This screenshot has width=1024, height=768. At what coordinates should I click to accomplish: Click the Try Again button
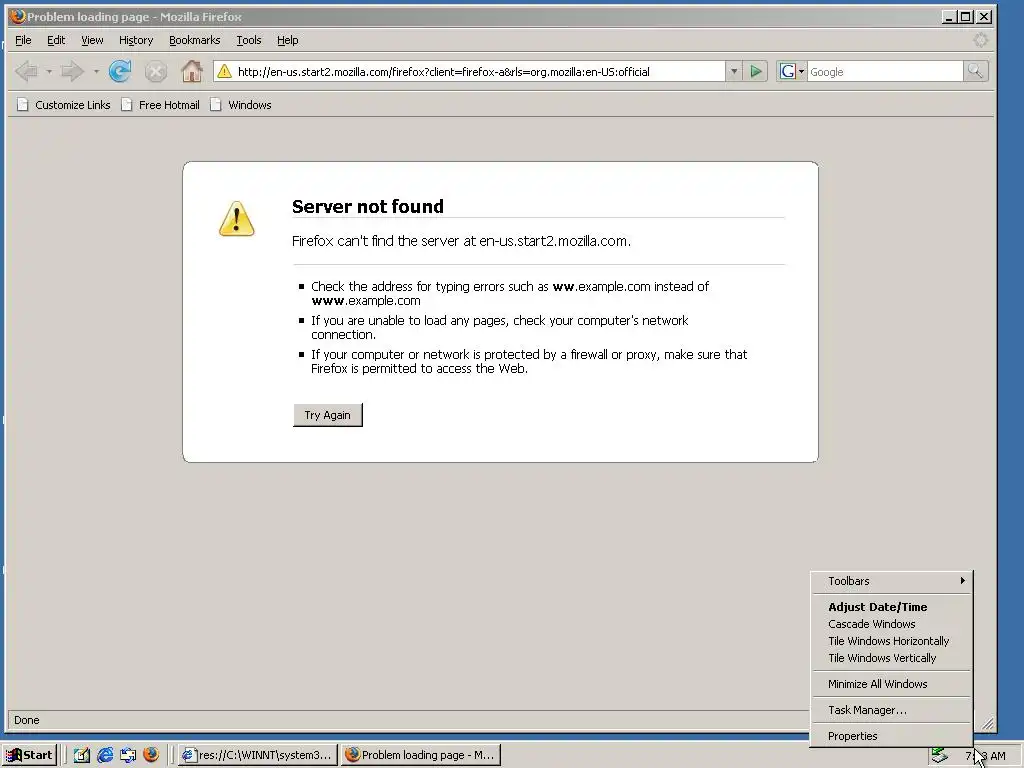pyautogui.click(x=327, y=415)
